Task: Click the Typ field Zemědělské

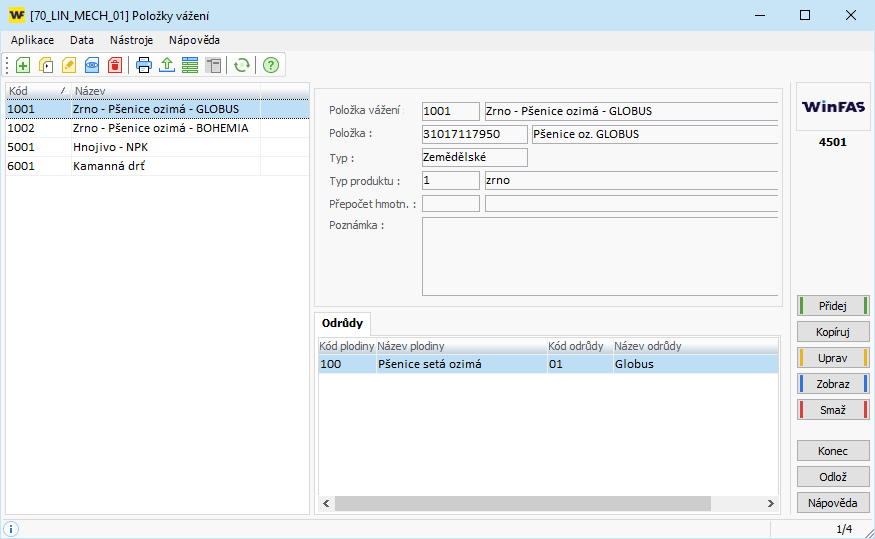Action: (x=474, y=157)
